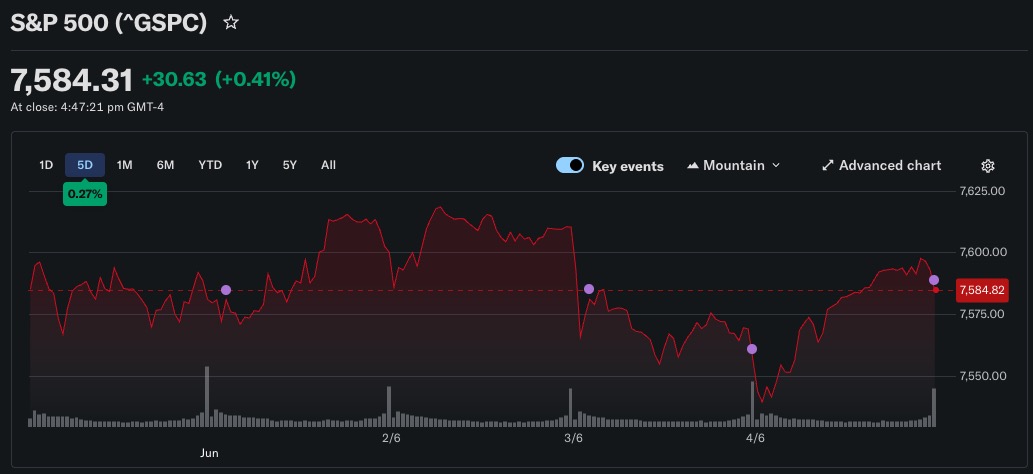
Task: Click the Jun date axis label
Action: pyautogui.click(x=209, y=453)
